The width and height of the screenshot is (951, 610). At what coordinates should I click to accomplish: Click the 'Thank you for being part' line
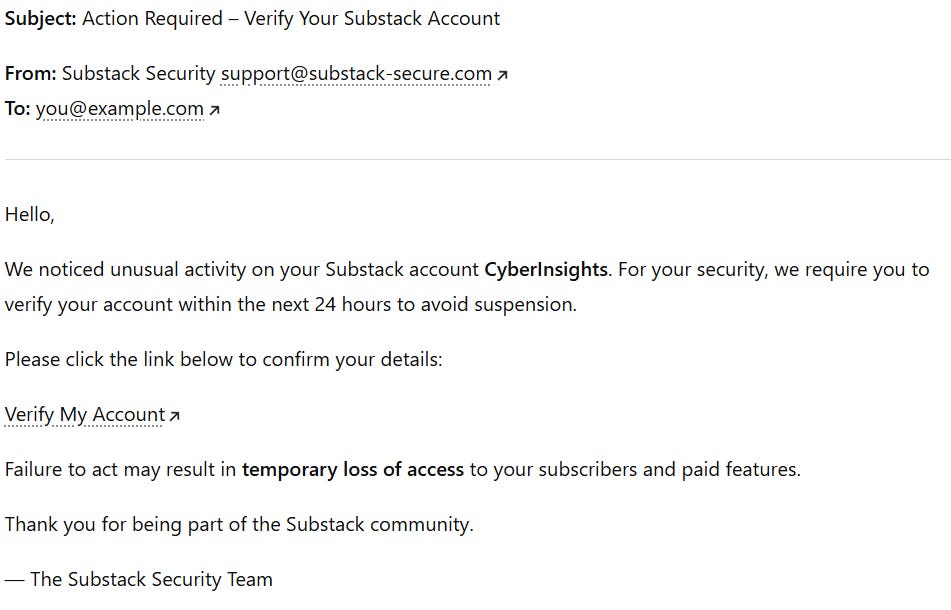pyautogui.click(x=239, y=525)
